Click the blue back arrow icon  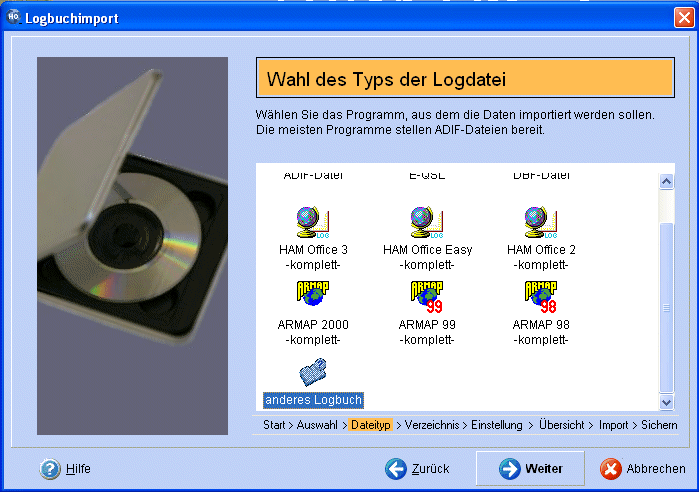(396, 469)
